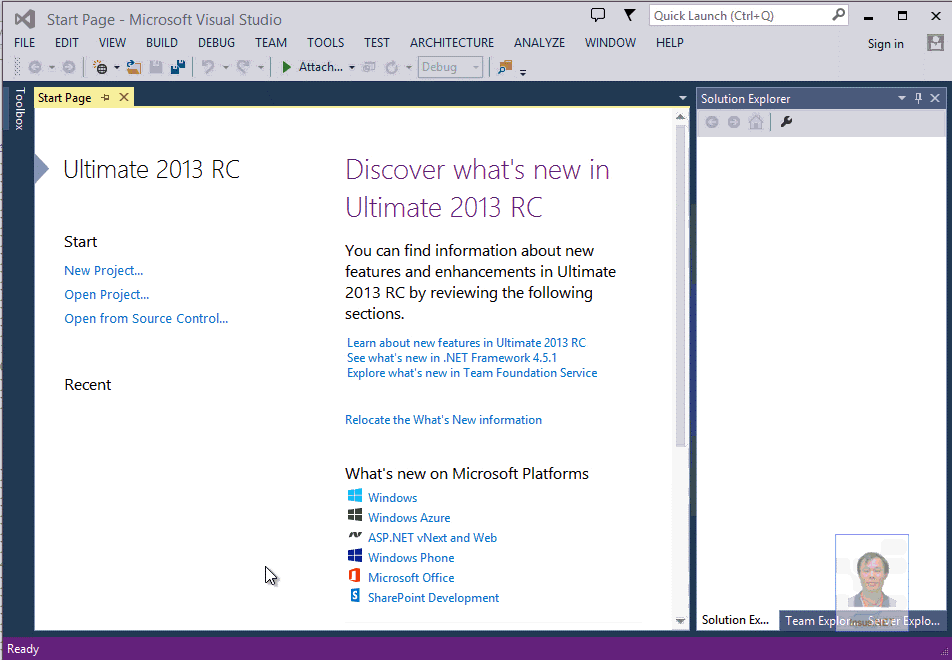Open the ARCHITECTURE menu

click(452, 43)
